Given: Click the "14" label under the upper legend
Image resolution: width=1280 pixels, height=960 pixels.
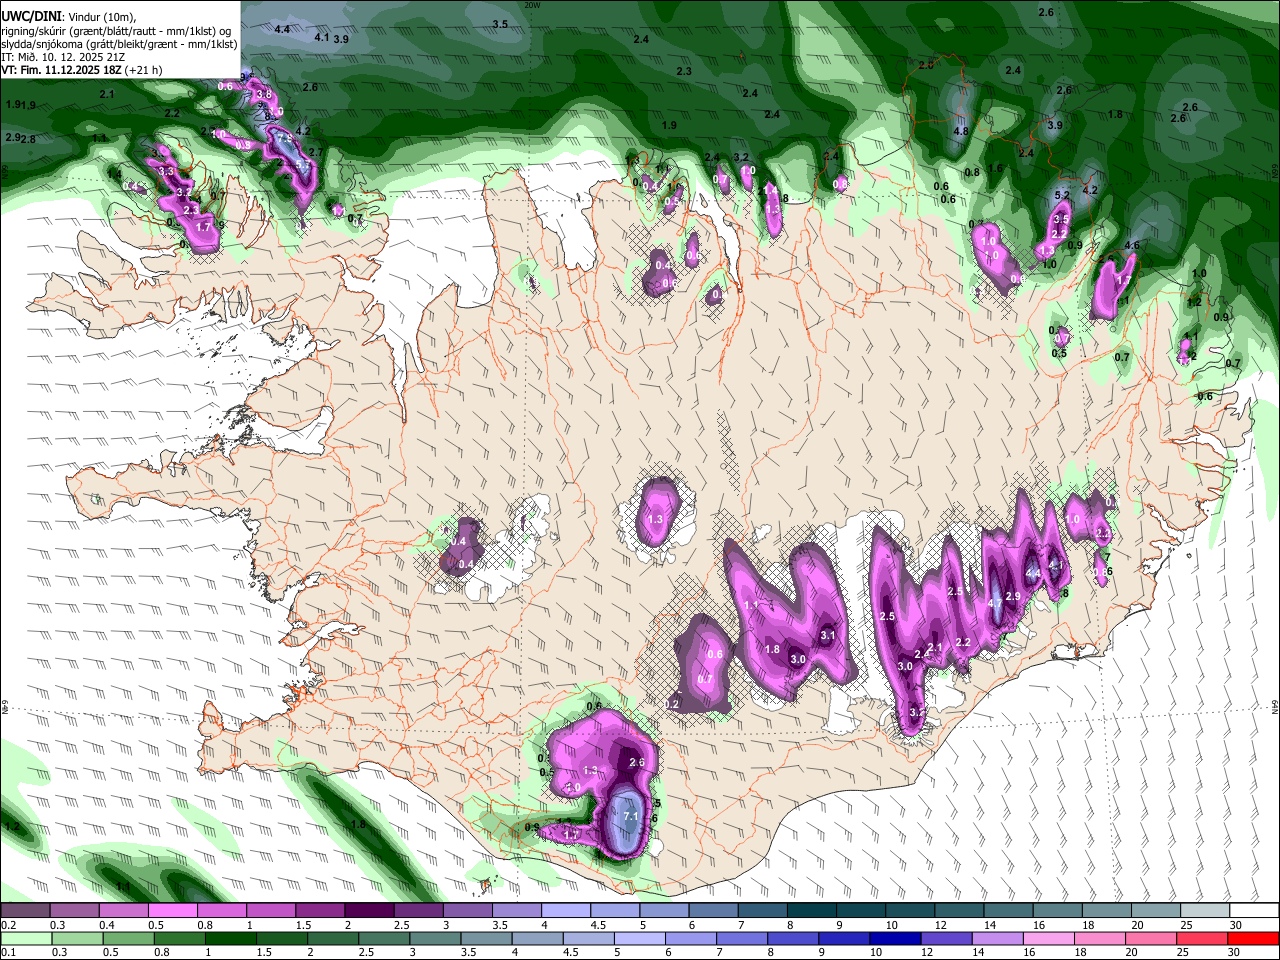Looking at the screenshot, I should tap(989, 925).
